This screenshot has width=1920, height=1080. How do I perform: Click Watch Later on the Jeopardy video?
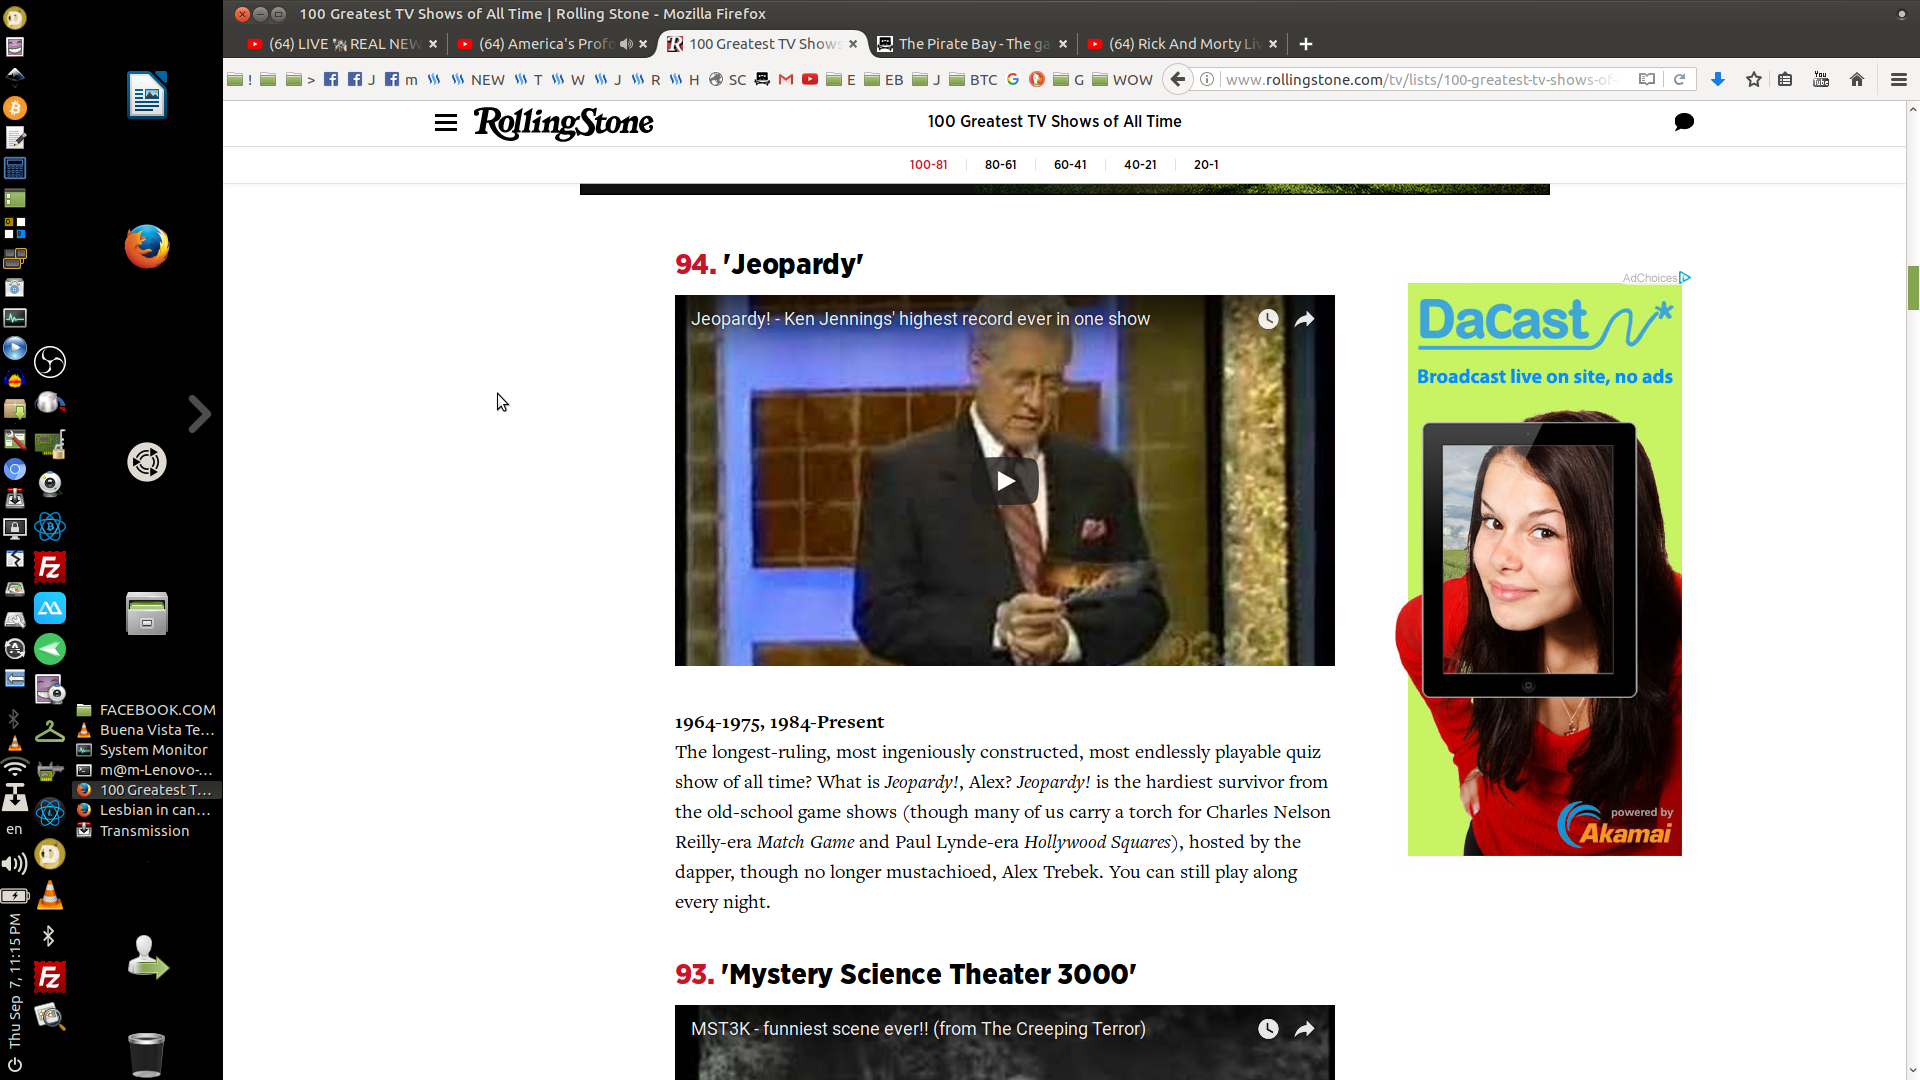coord(1268,319)
